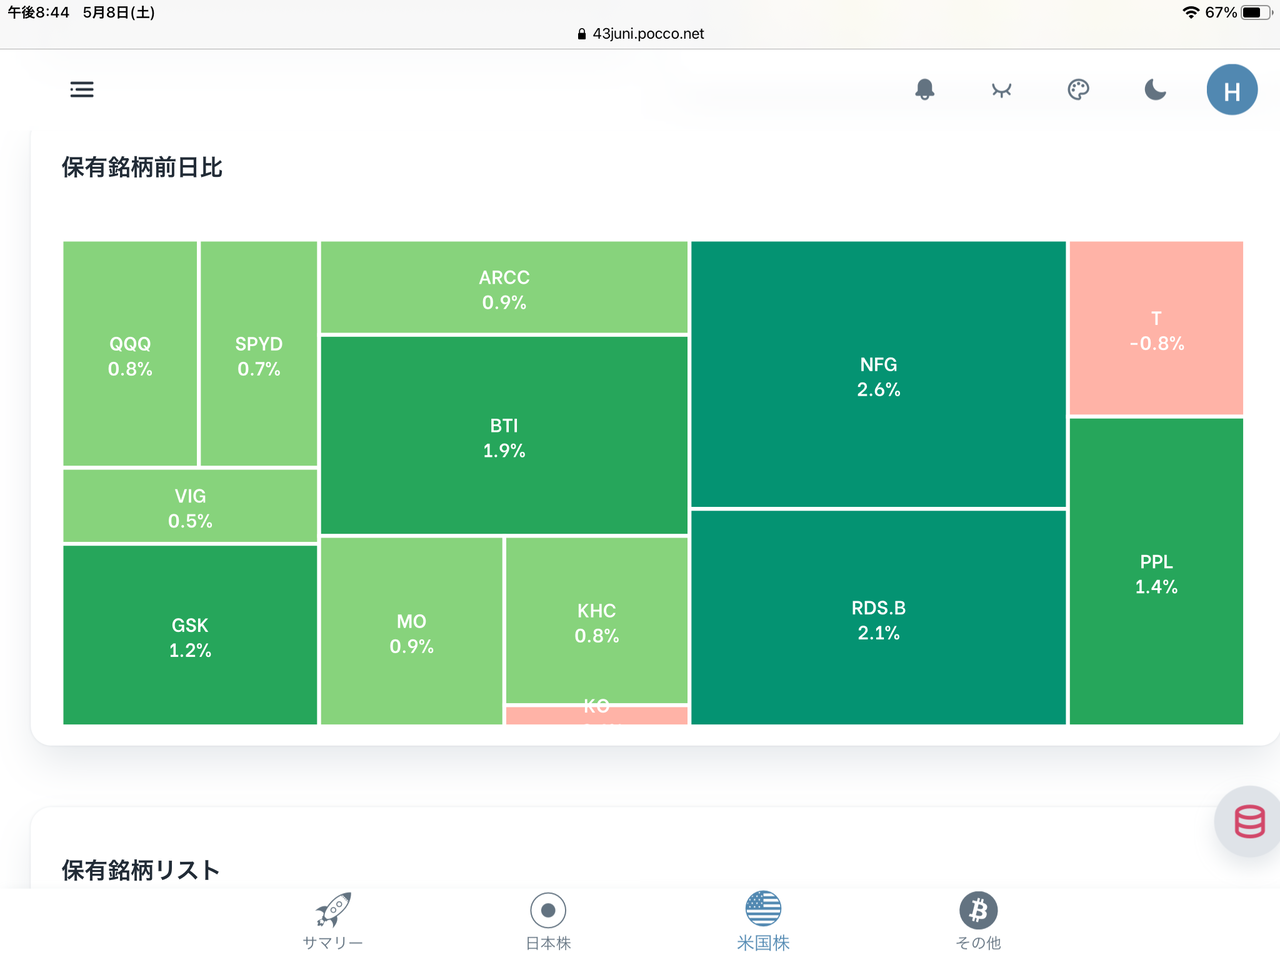Tap the address bar URL 43juni.pocco.net

pyautogui.click(x=647, y=34)
